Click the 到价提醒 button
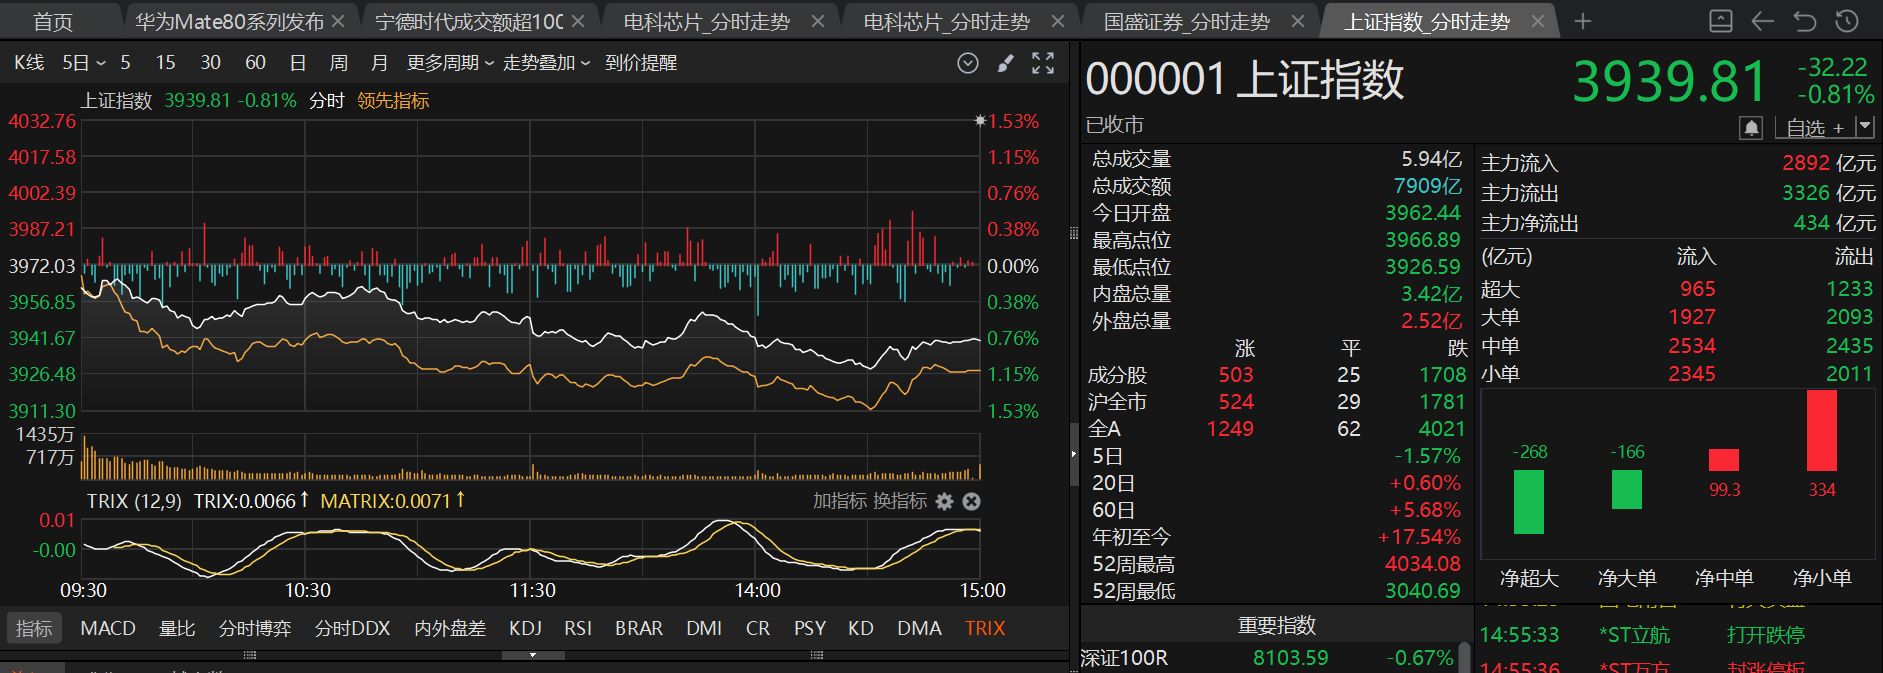 (641, 63)
